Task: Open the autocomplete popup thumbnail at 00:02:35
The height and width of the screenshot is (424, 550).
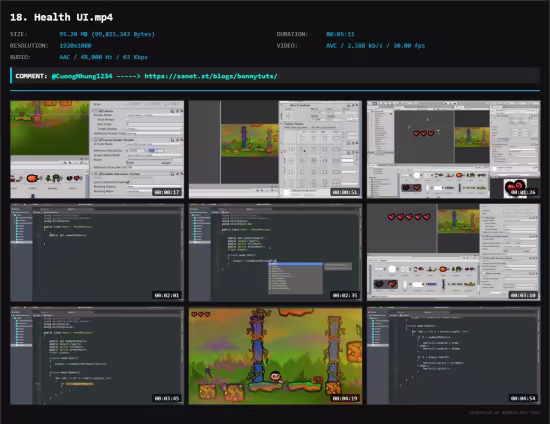Action: (x=275, y=253)
